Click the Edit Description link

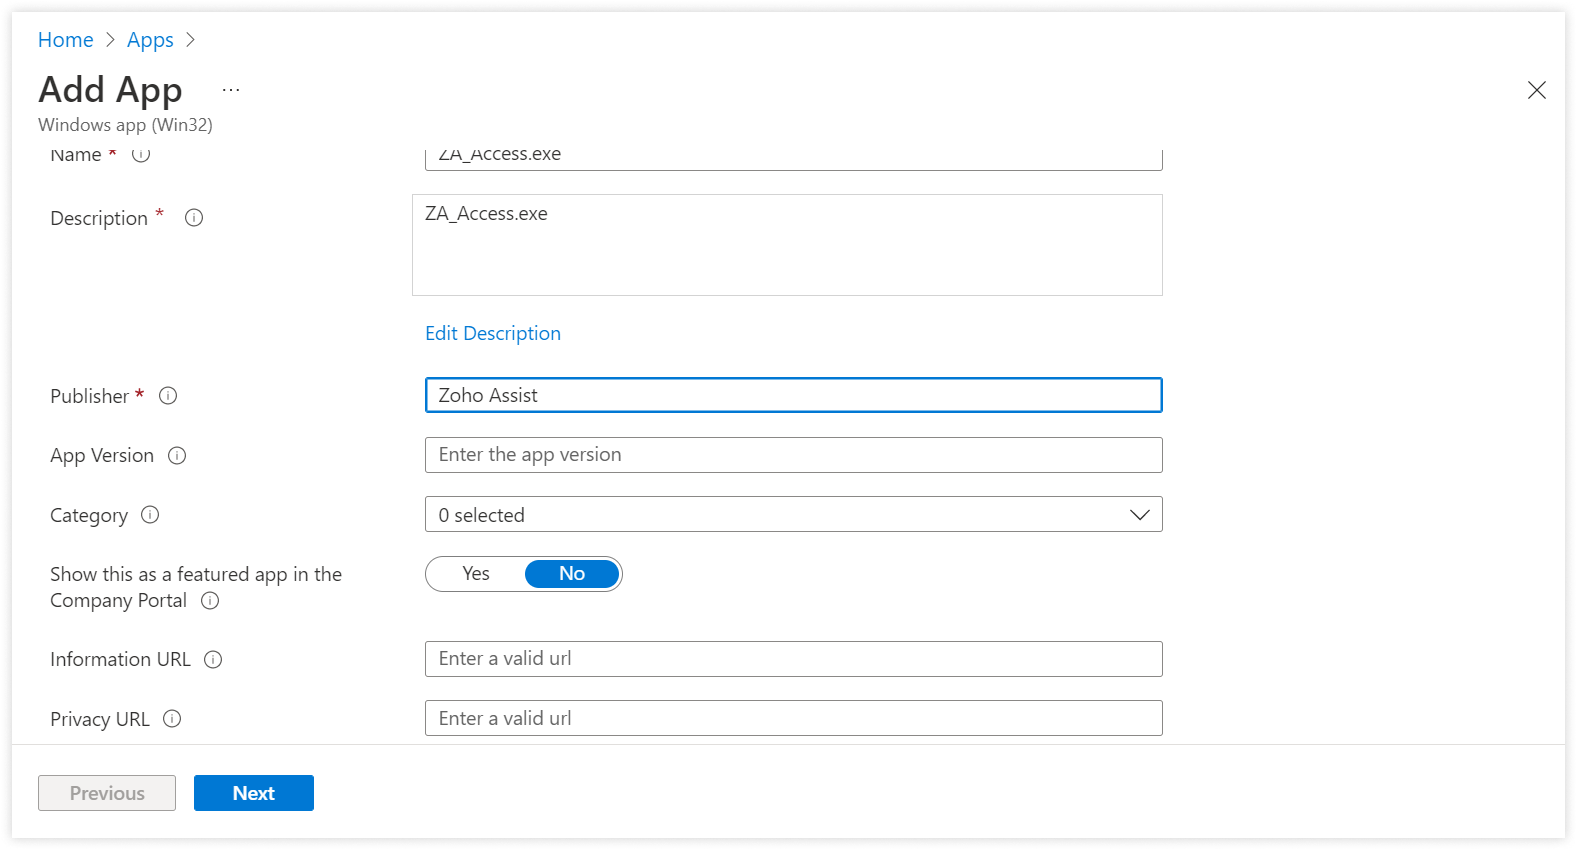[x=493, y=334]
